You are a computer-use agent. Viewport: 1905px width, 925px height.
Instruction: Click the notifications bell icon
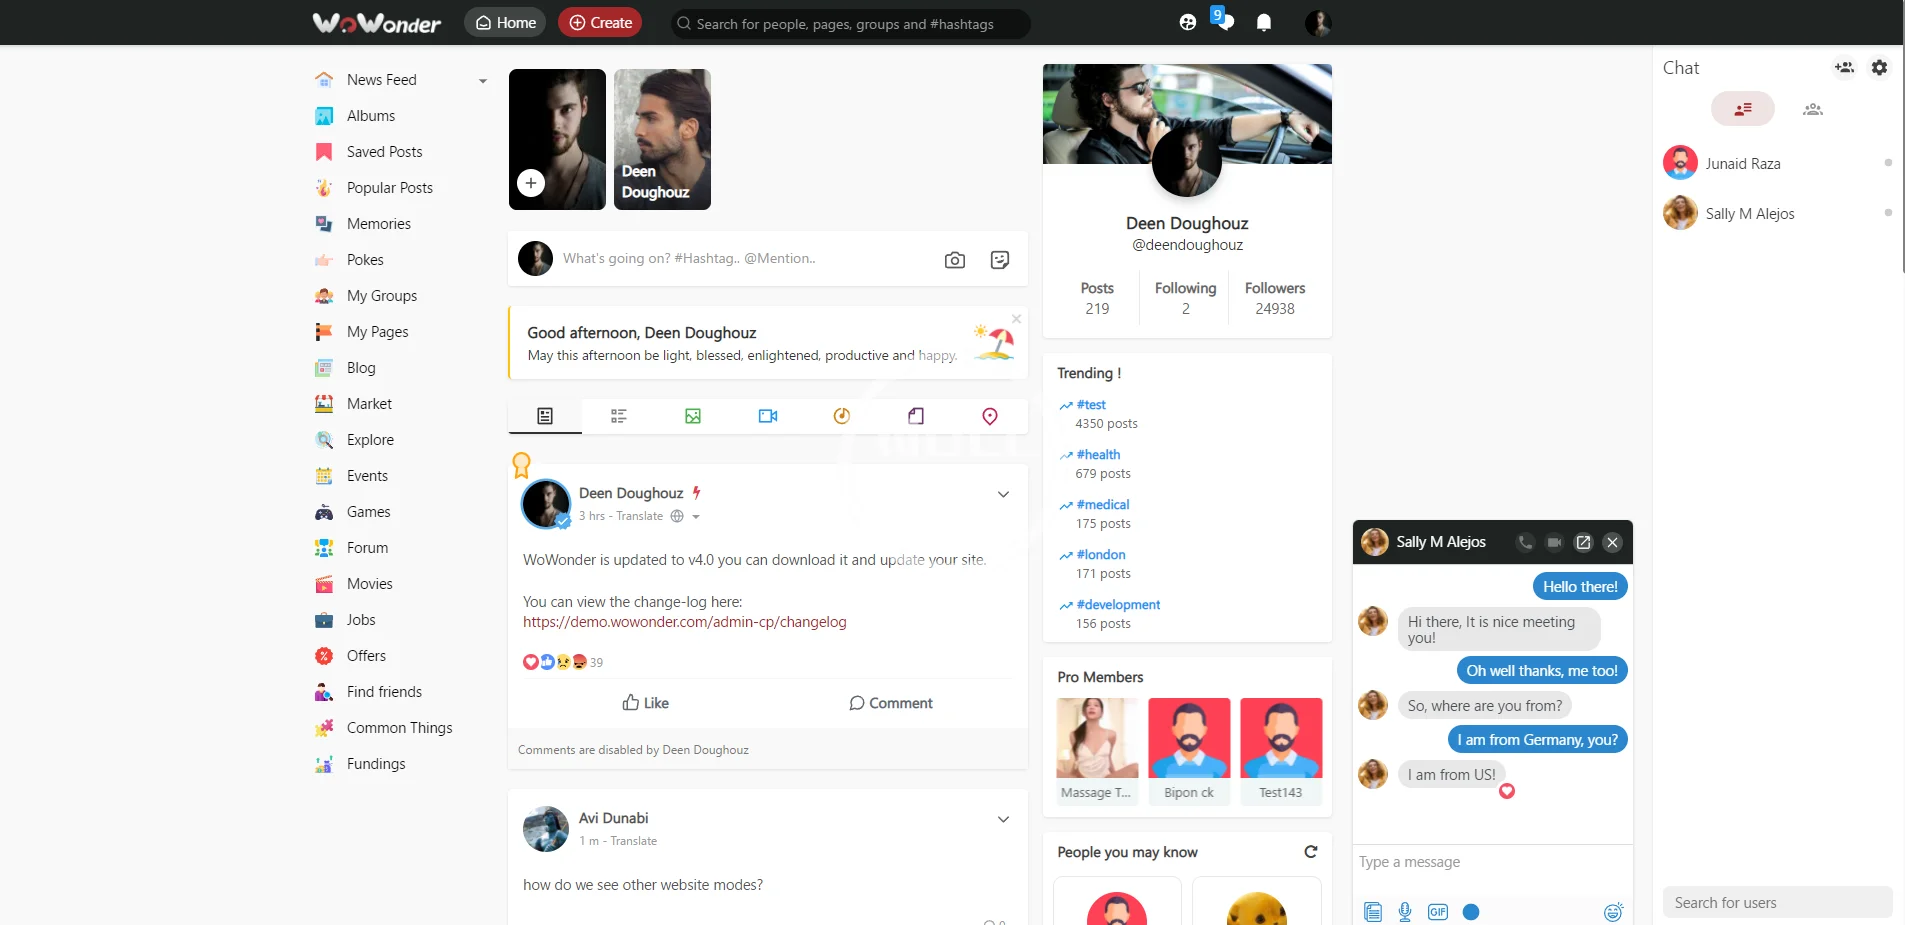[1264, 23]
